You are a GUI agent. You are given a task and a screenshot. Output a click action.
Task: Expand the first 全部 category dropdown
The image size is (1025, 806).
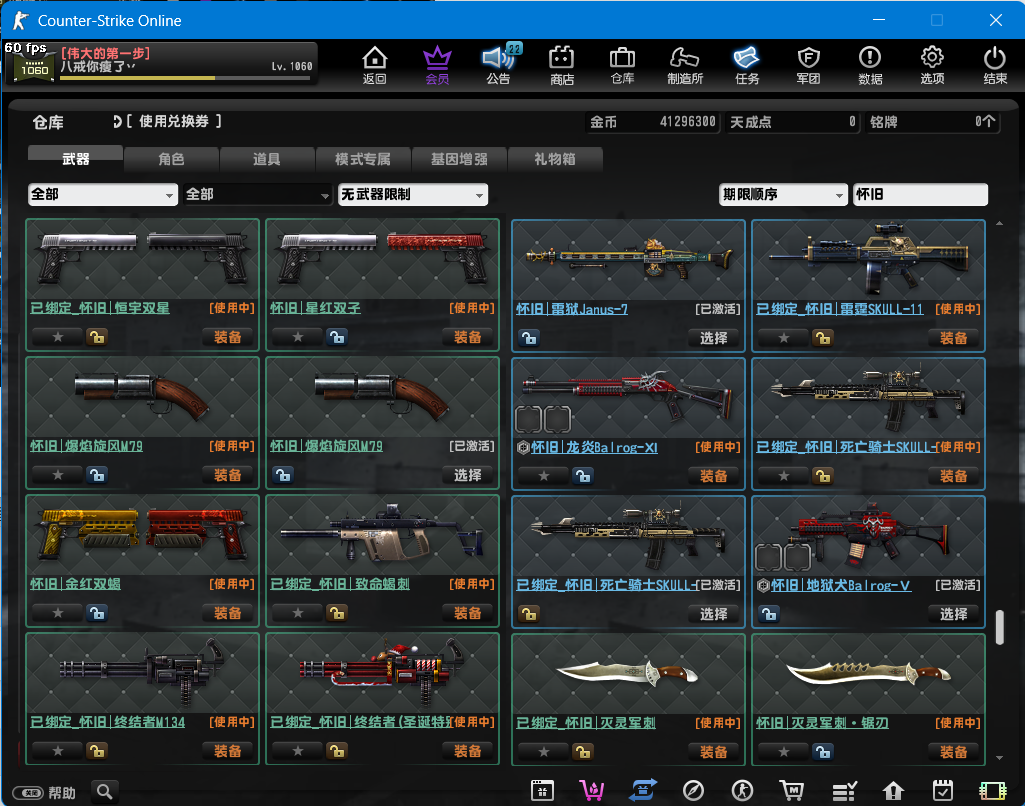[103, 194]
